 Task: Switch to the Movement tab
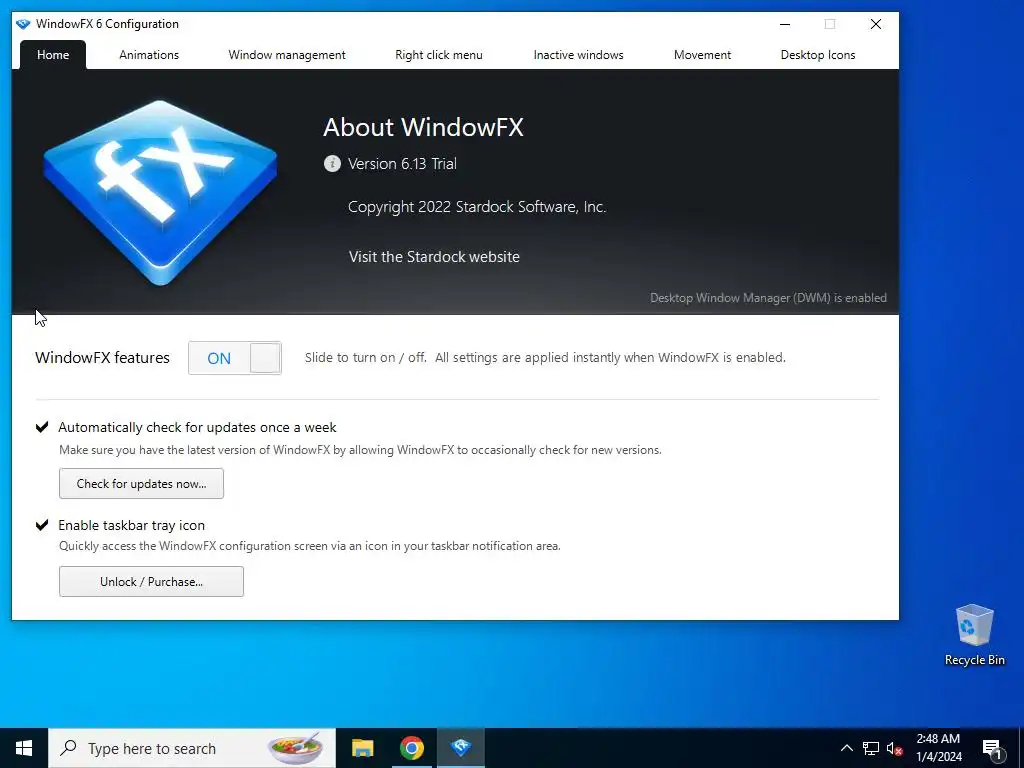702,55
